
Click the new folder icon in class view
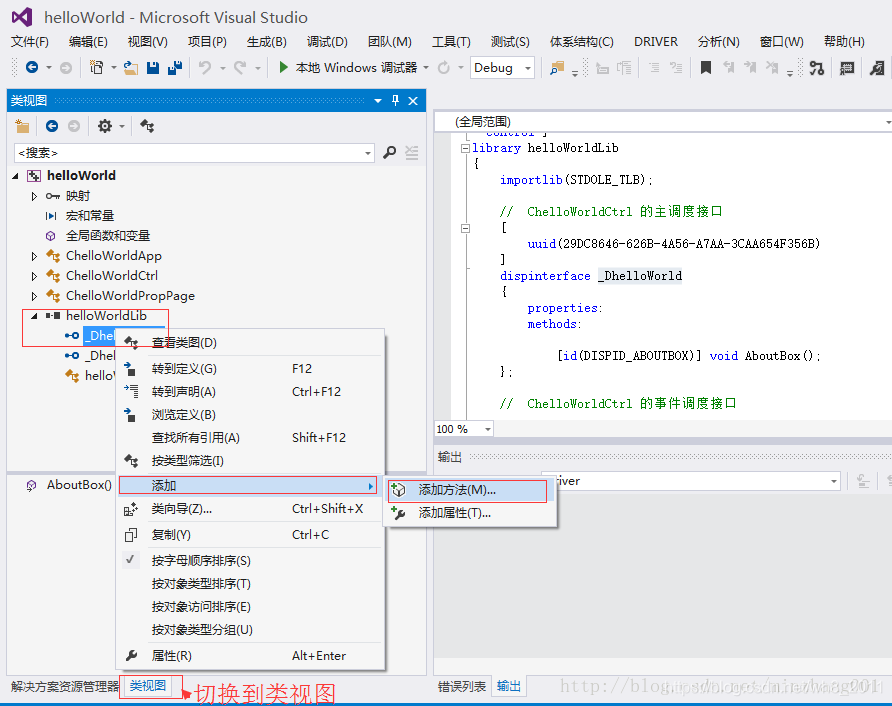click(x=22, y=126)
